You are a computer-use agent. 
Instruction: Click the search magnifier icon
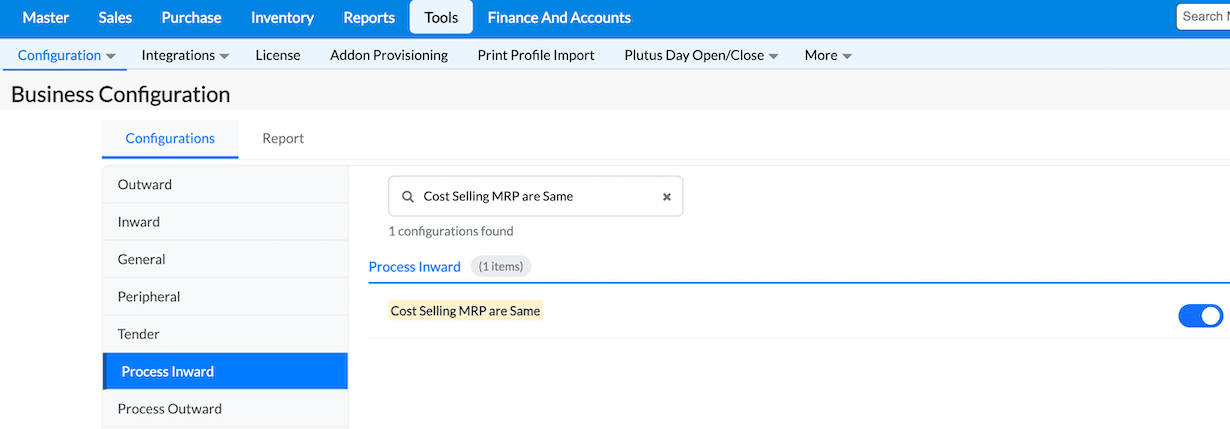407,197
